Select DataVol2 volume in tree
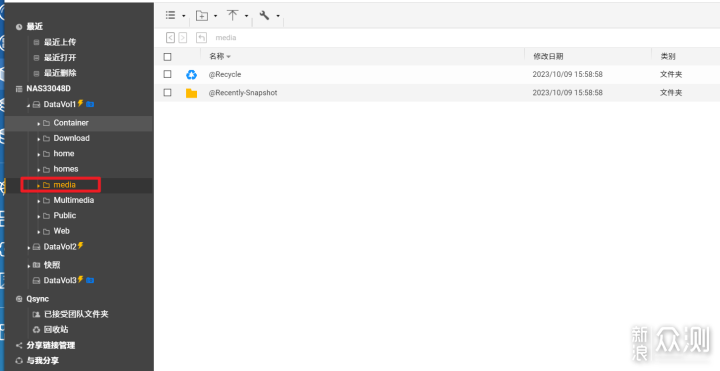This screenshot has height=371, width=720. (x=60, y=247)
